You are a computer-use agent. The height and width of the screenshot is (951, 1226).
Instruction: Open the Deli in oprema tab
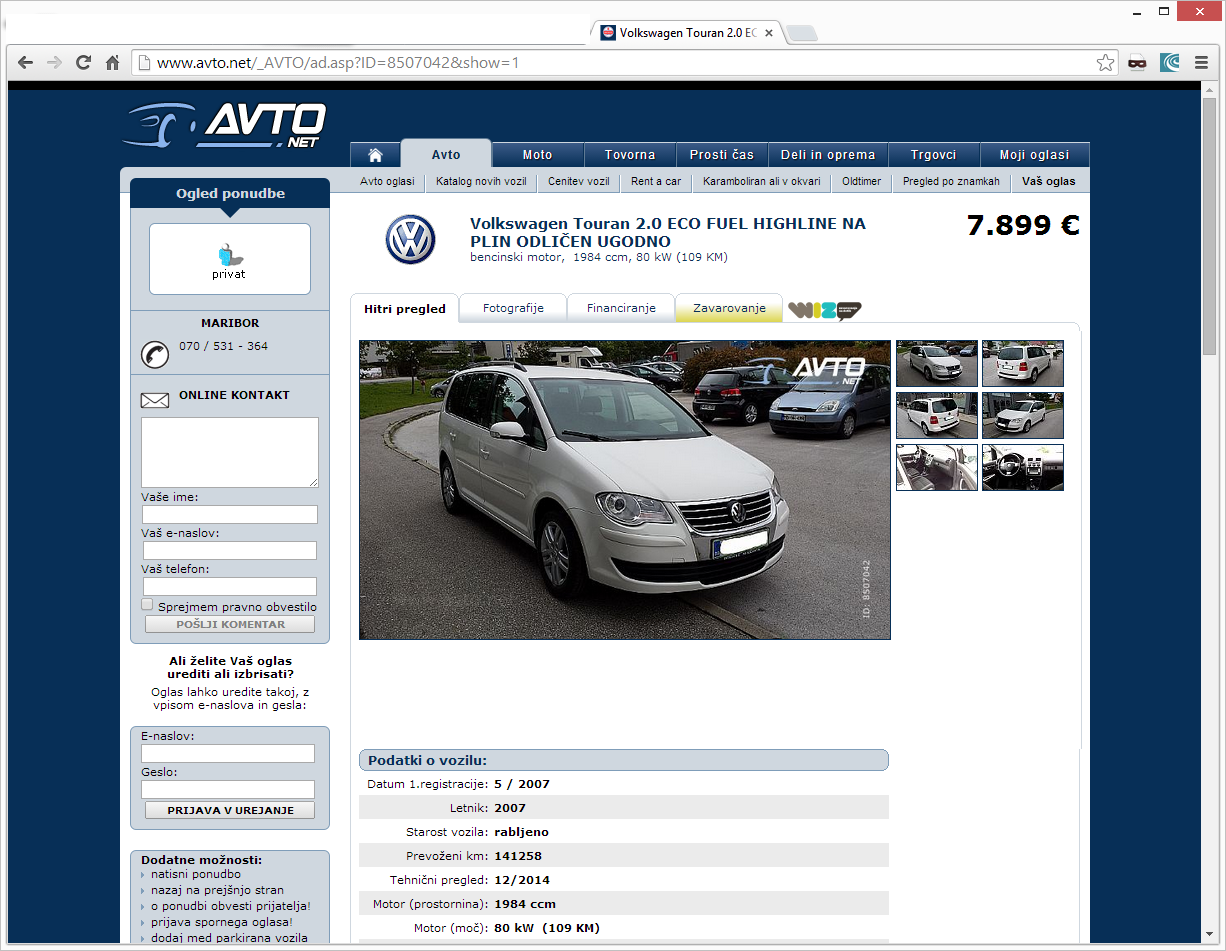click(x=828, y=155)
